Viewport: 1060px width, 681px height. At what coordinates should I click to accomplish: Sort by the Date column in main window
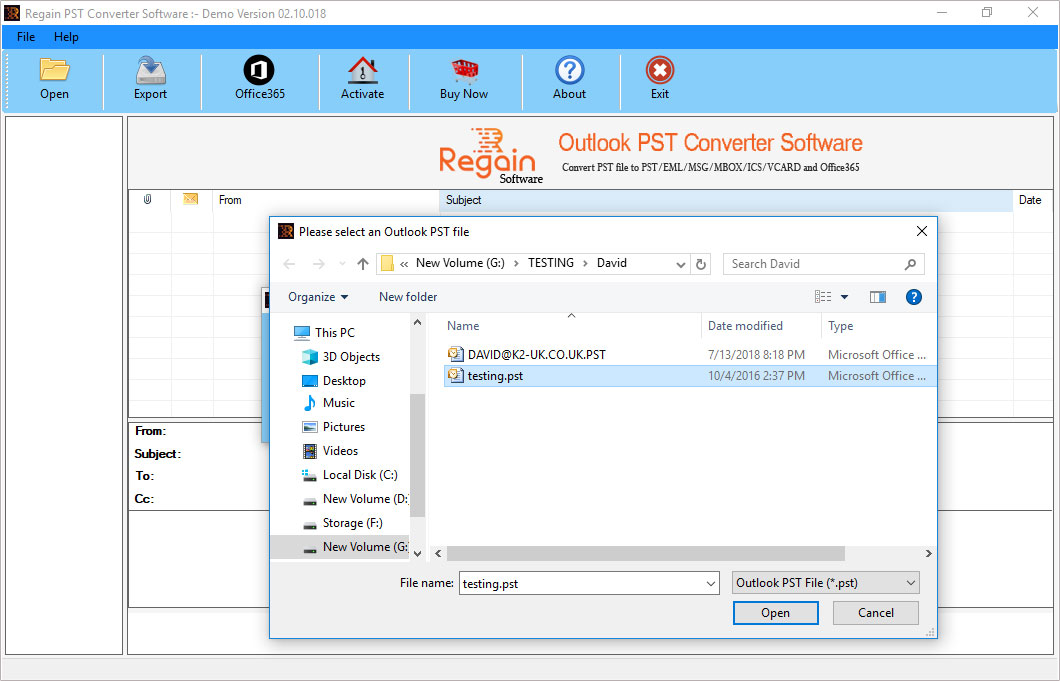tap(1030, 200)
